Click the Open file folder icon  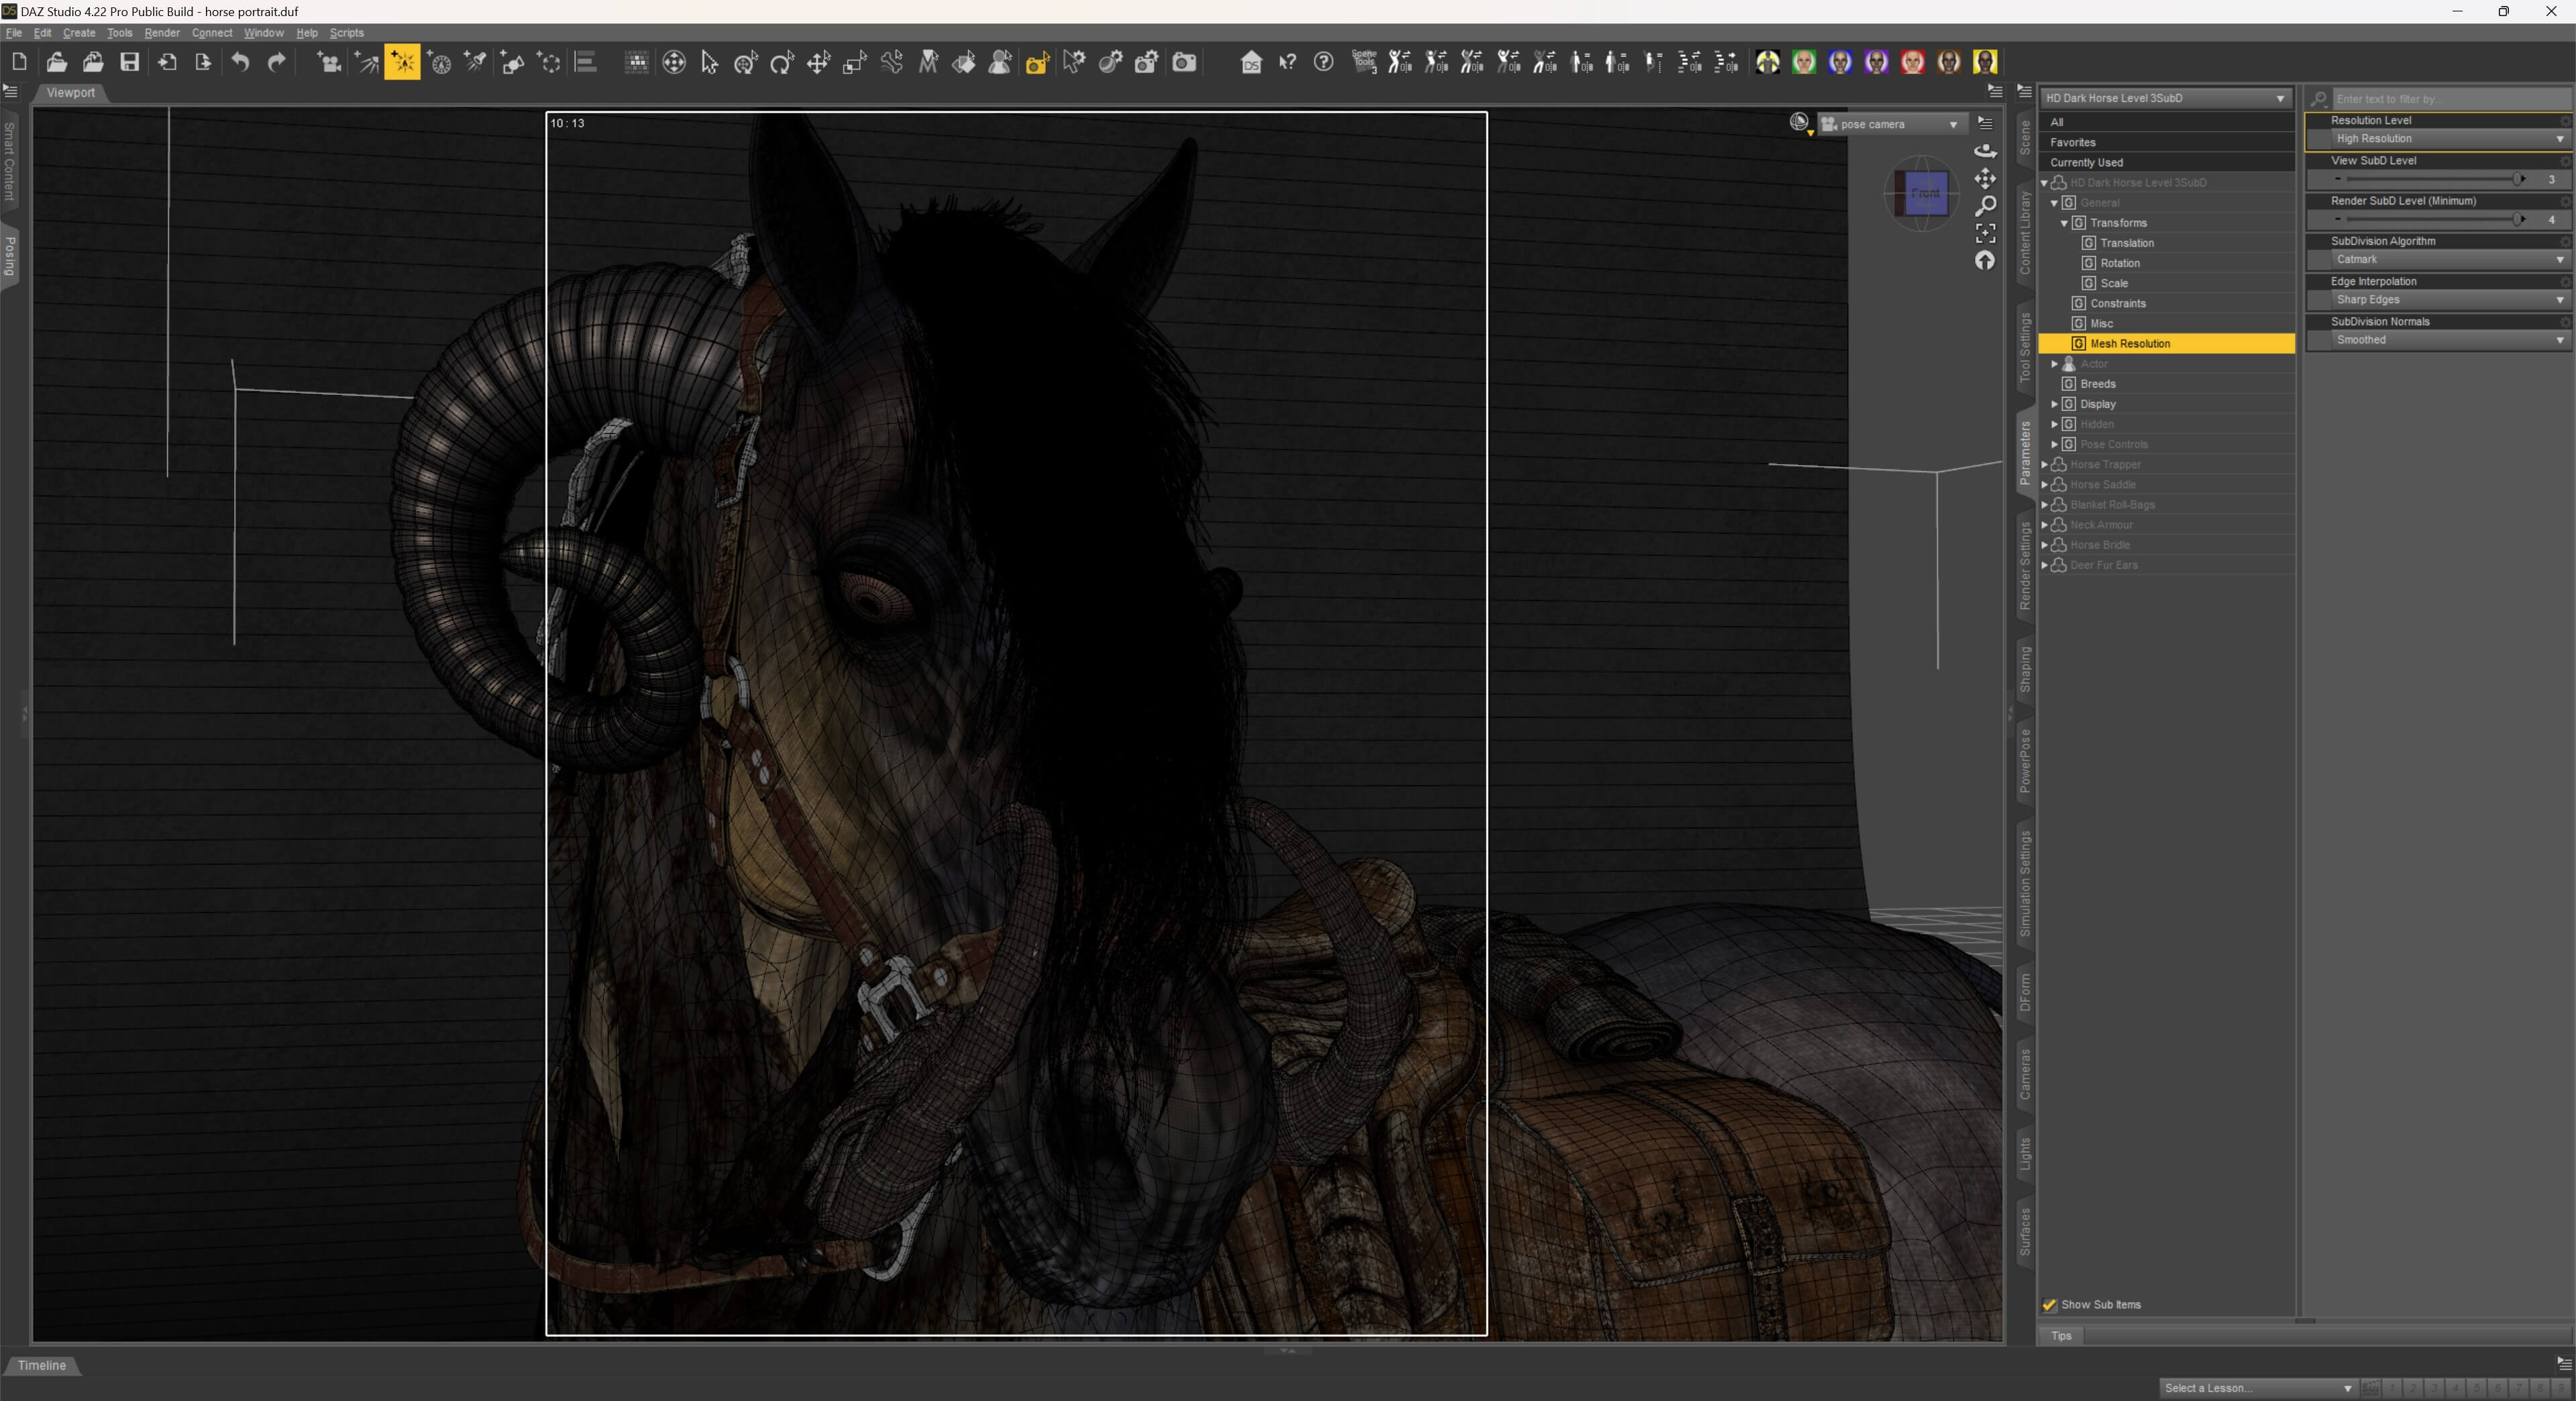pos(56,62)
